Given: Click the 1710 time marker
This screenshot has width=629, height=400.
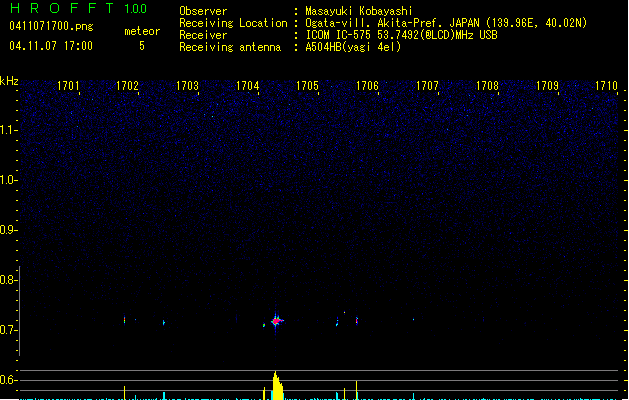Looking at the screenshot, I should point(606,86).
